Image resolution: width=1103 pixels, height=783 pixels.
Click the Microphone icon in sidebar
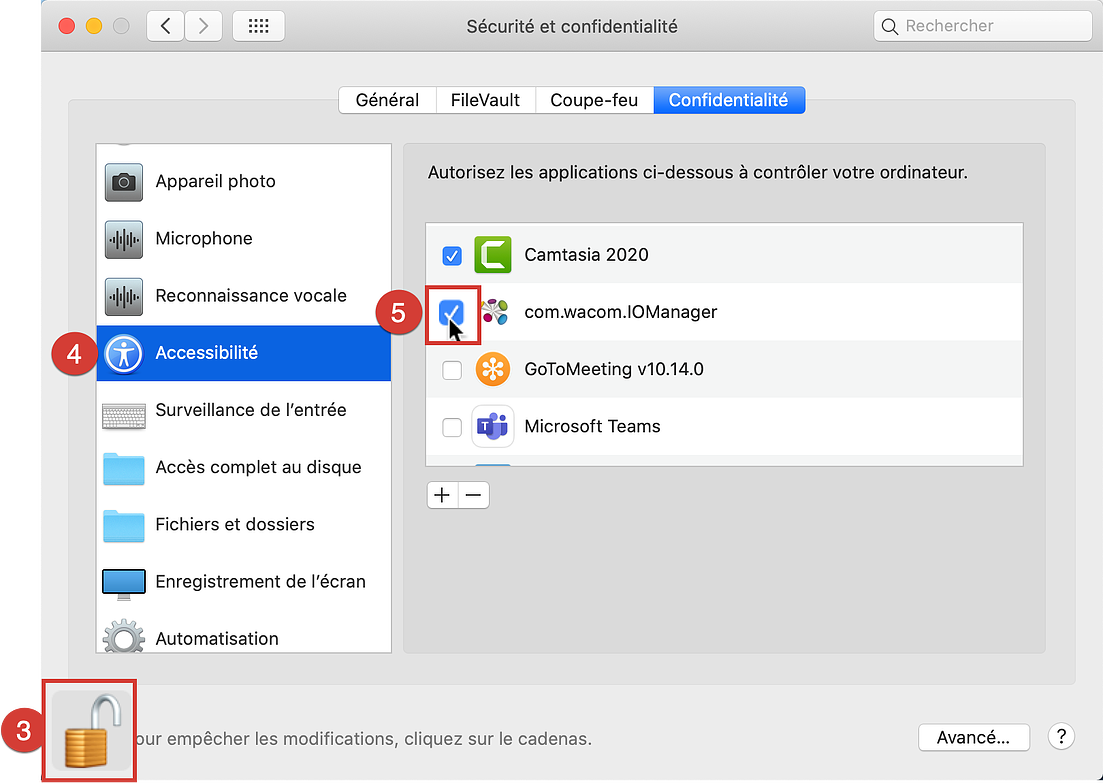(x=124, y=239)
